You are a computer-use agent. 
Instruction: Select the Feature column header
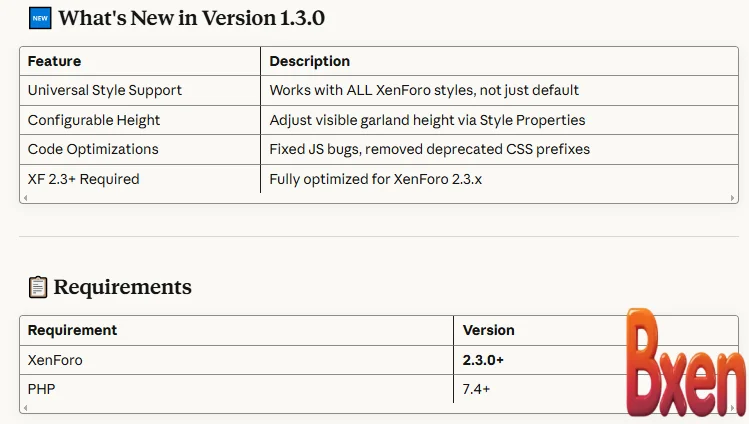click(x=54, y=61)
